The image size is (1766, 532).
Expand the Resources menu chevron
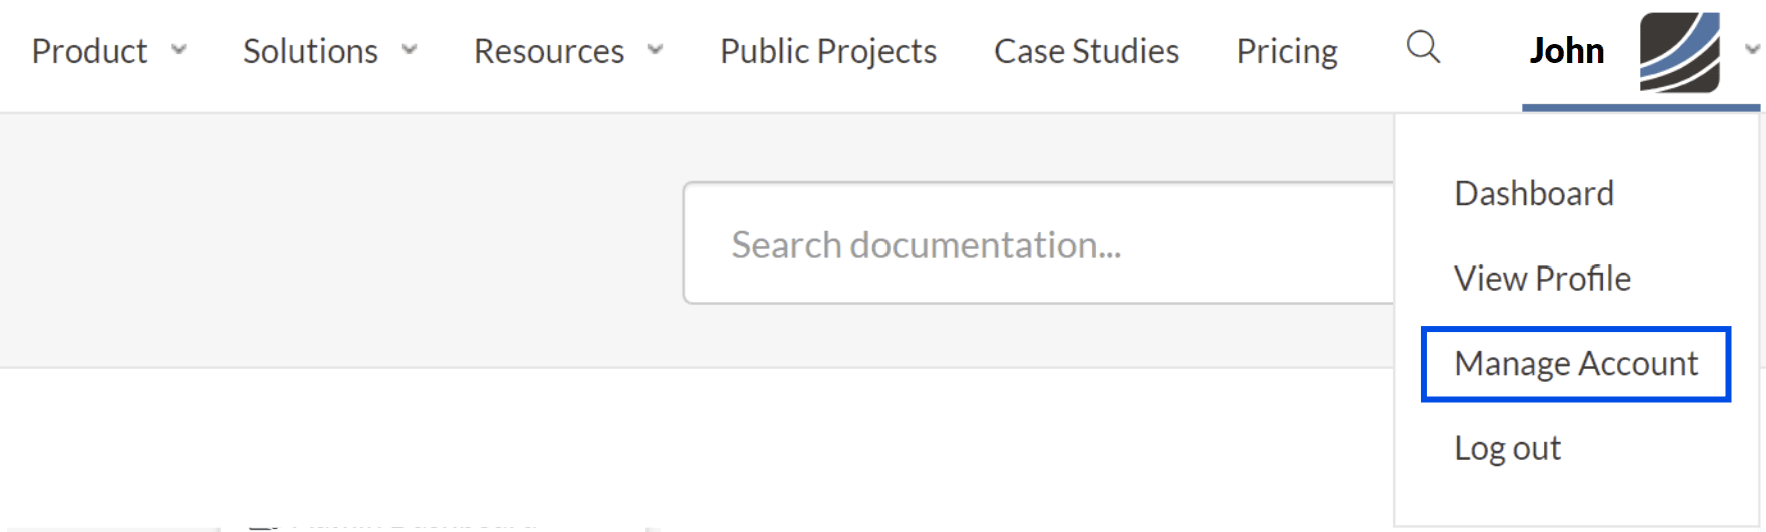click(x=655, y=49)
